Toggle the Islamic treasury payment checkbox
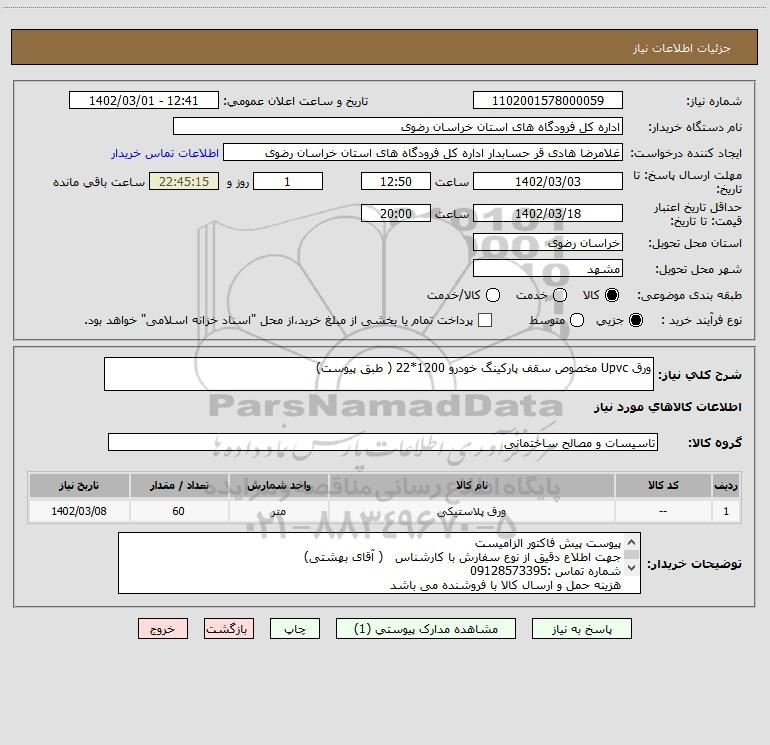 click(x=485, y=320)
